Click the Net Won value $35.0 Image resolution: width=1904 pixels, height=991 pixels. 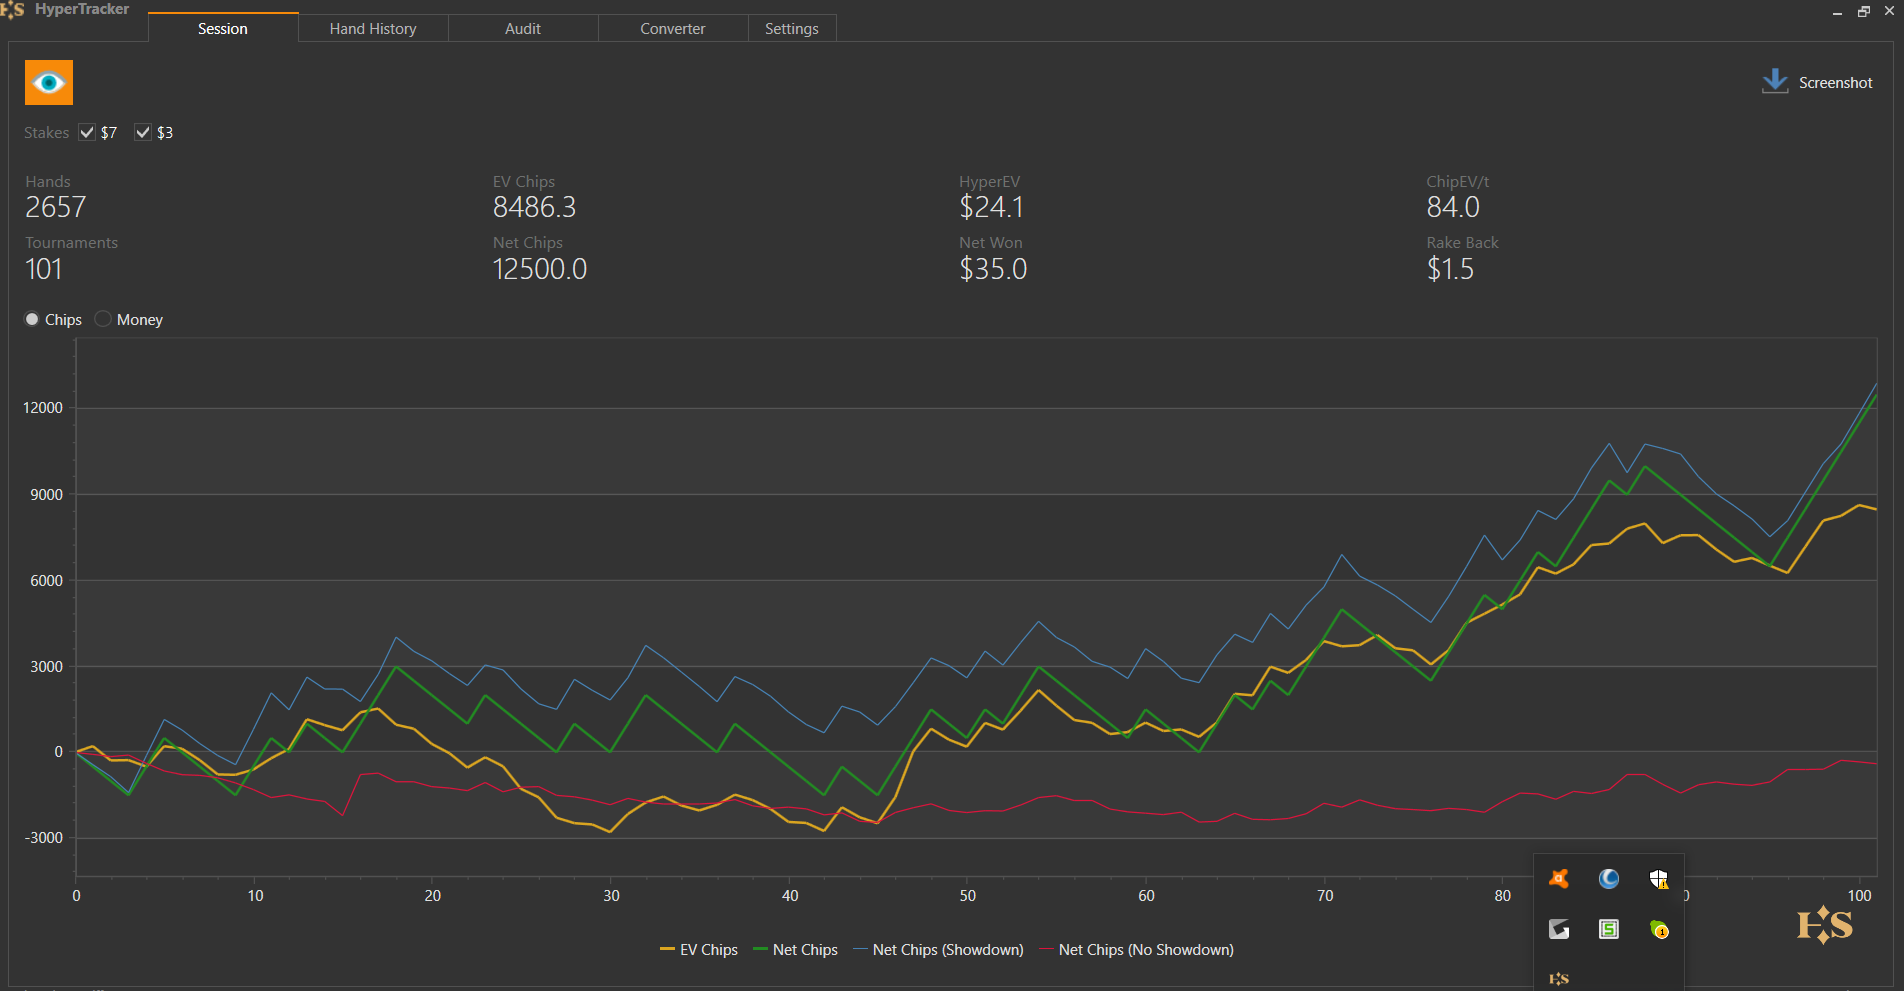[993, 269]
